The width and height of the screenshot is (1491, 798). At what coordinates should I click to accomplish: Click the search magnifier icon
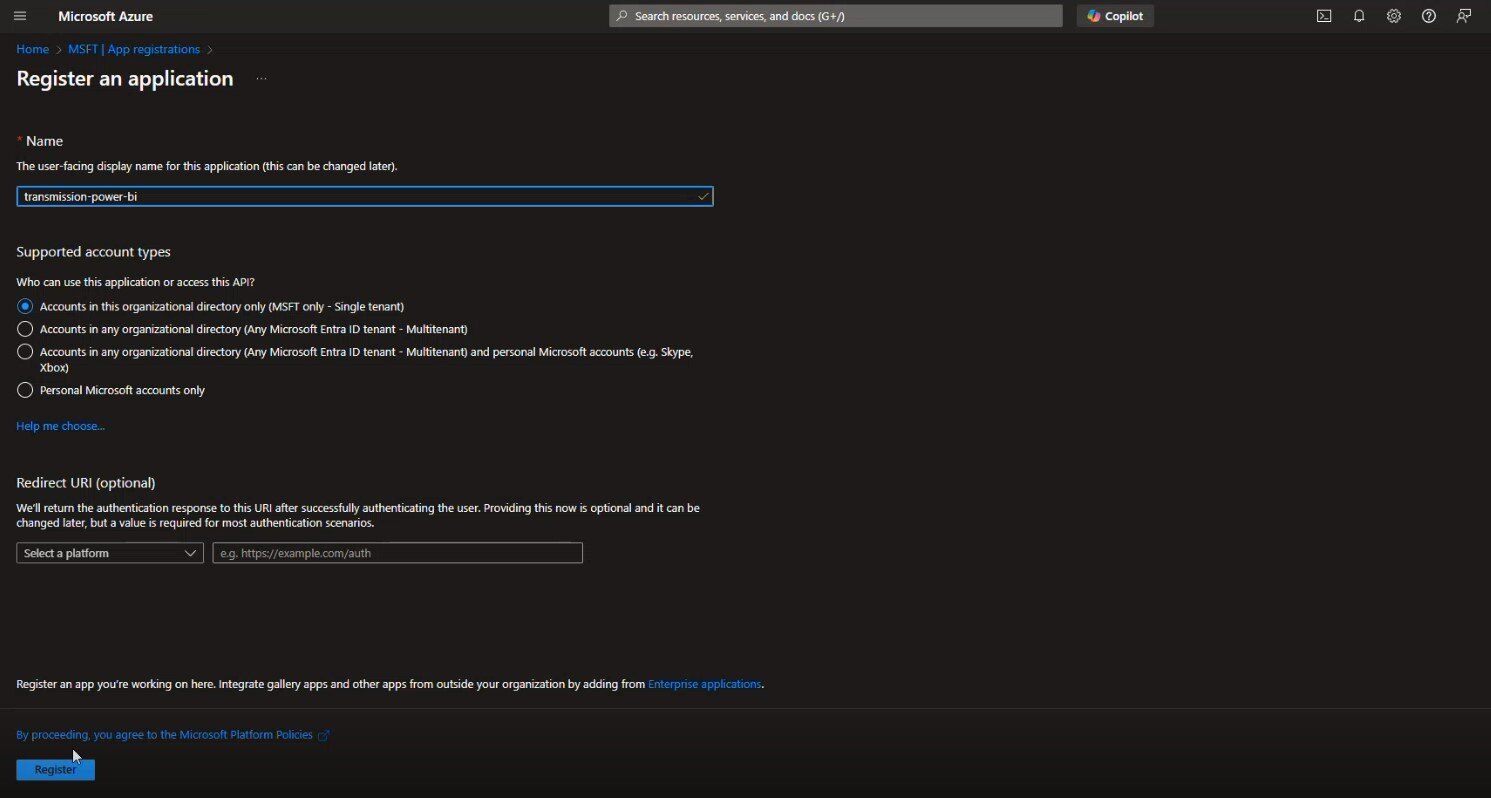[x=622, y=16]
